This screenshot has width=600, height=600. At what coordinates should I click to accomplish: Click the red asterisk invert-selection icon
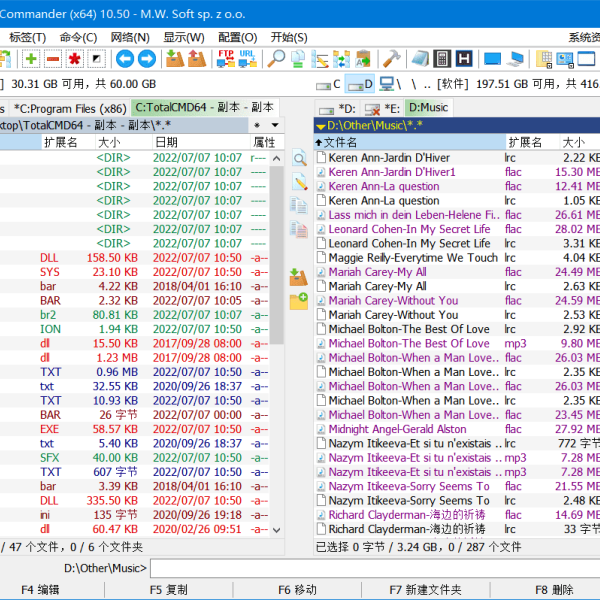point(75,59)
